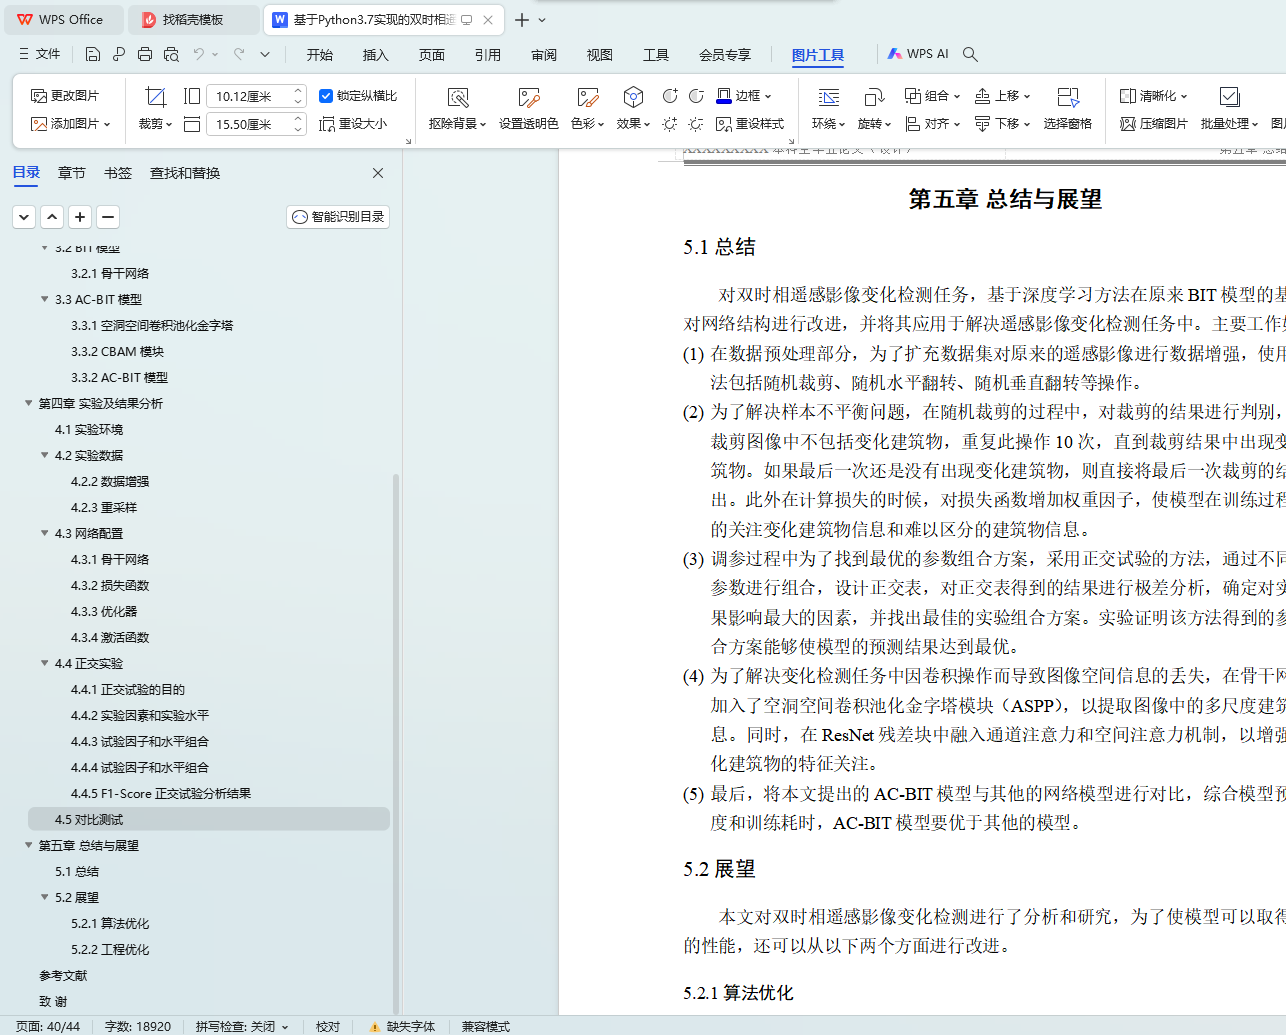Open the 对齐 align dropdown
This screenshot has width=1286, height=1035.
tap(932, 124)
